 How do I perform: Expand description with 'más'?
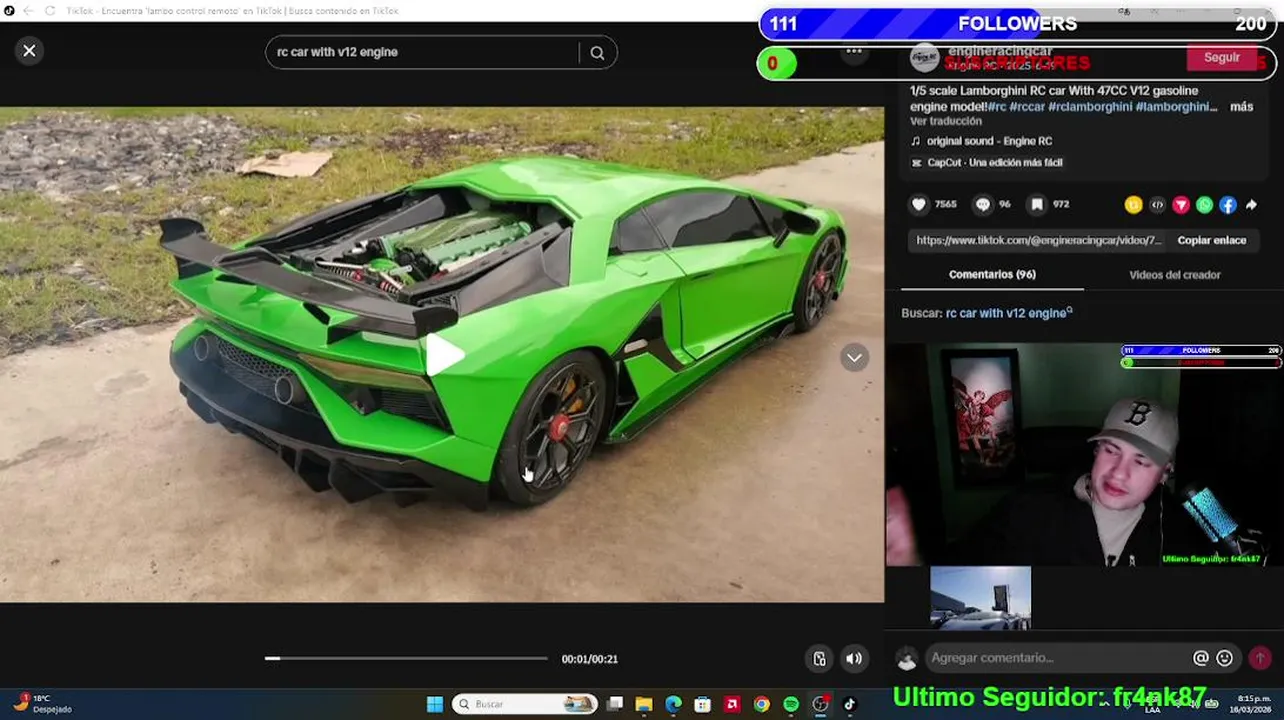[x=1241, y=107]
